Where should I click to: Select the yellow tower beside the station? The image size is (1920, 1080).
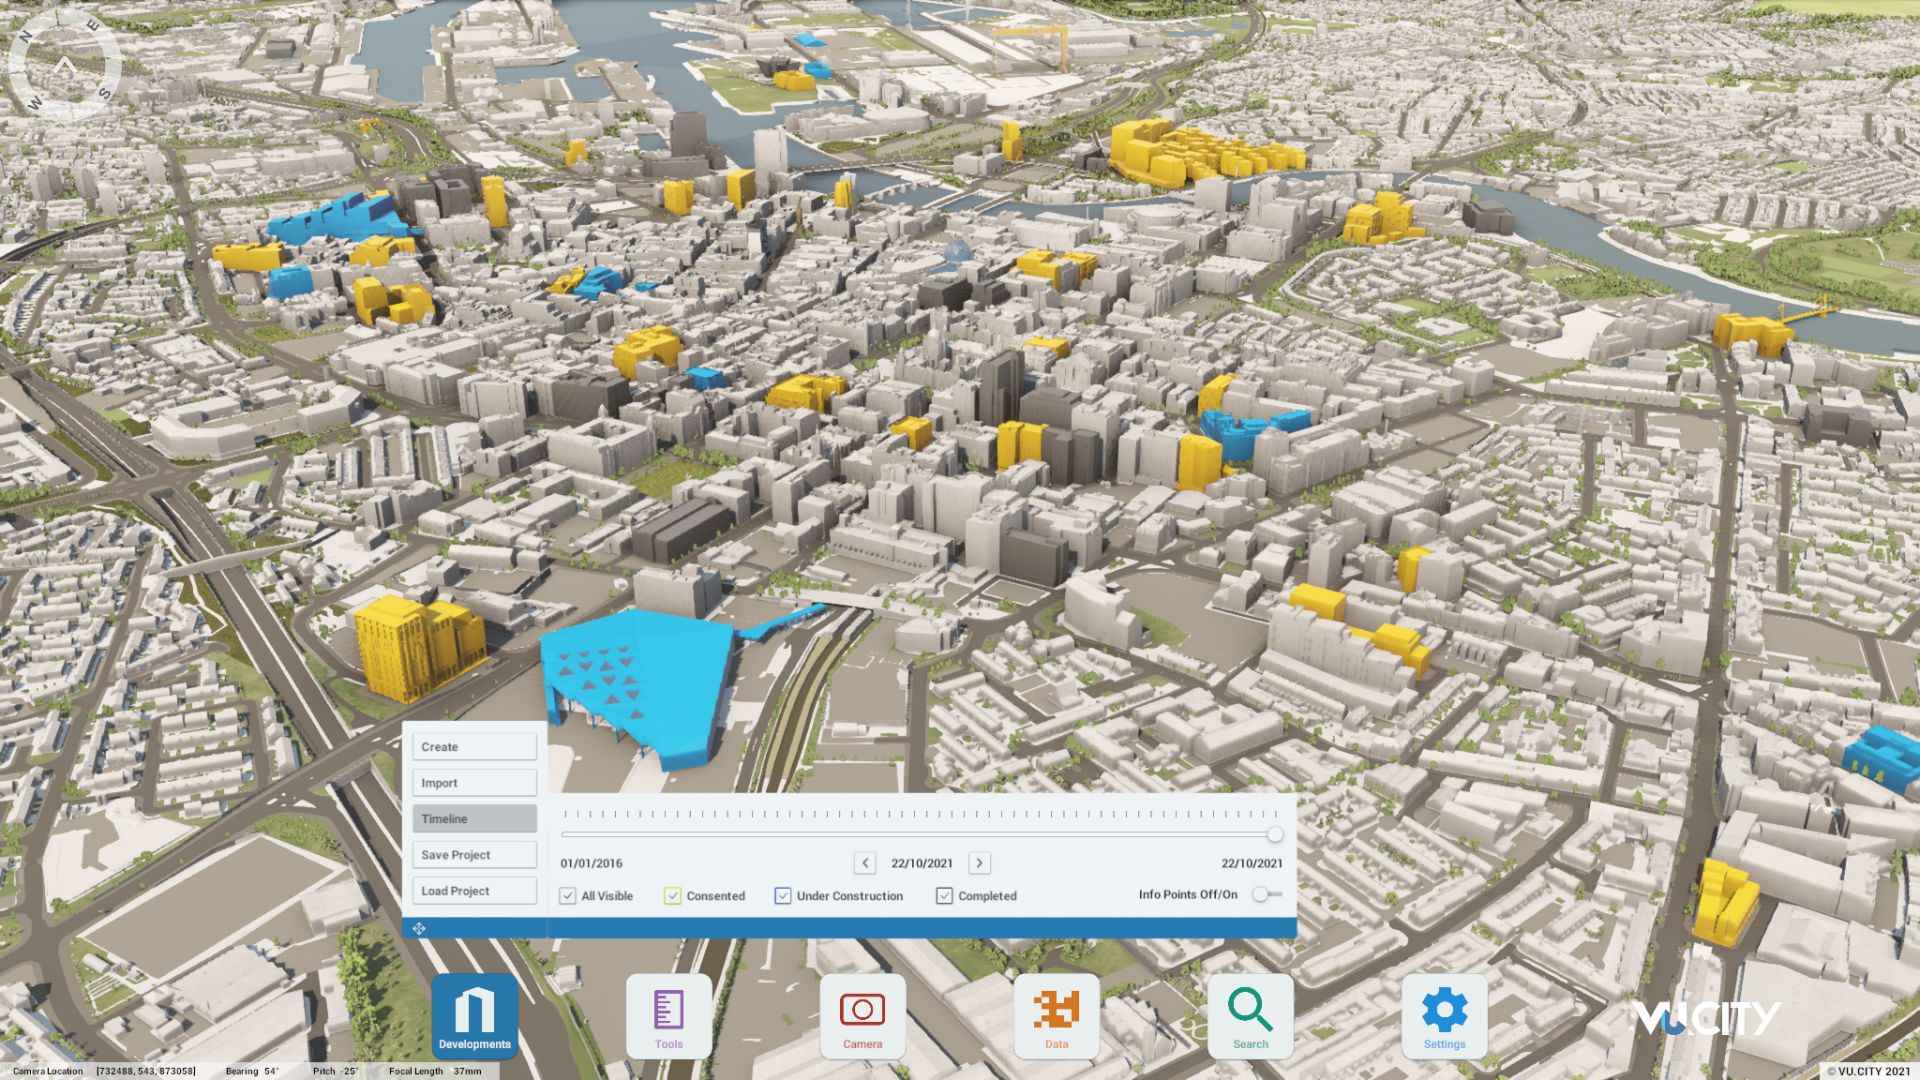point(418,647)
